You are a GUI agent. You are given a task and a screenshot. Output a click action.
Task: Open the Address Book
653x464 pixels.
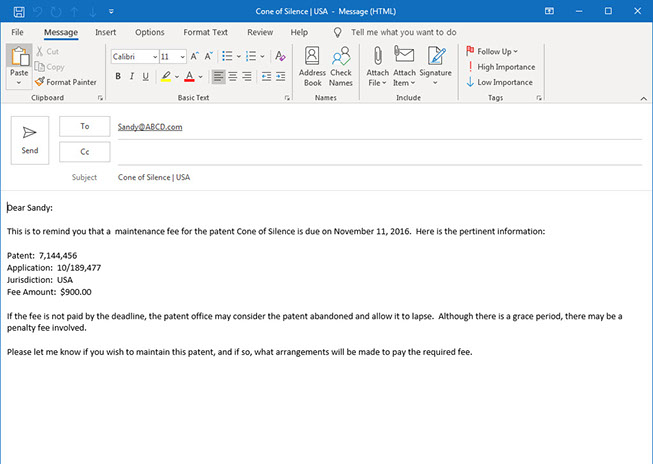[312, 66]
